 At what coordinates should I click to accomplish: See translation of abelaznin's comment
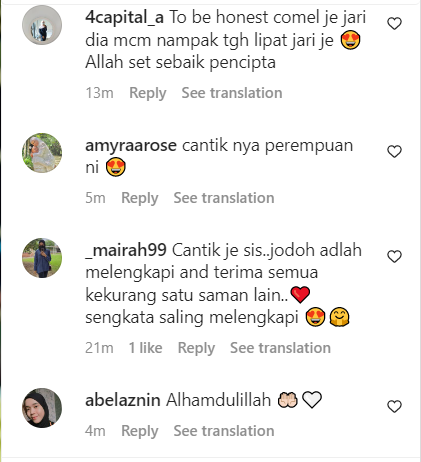click(x=224, y=431)
